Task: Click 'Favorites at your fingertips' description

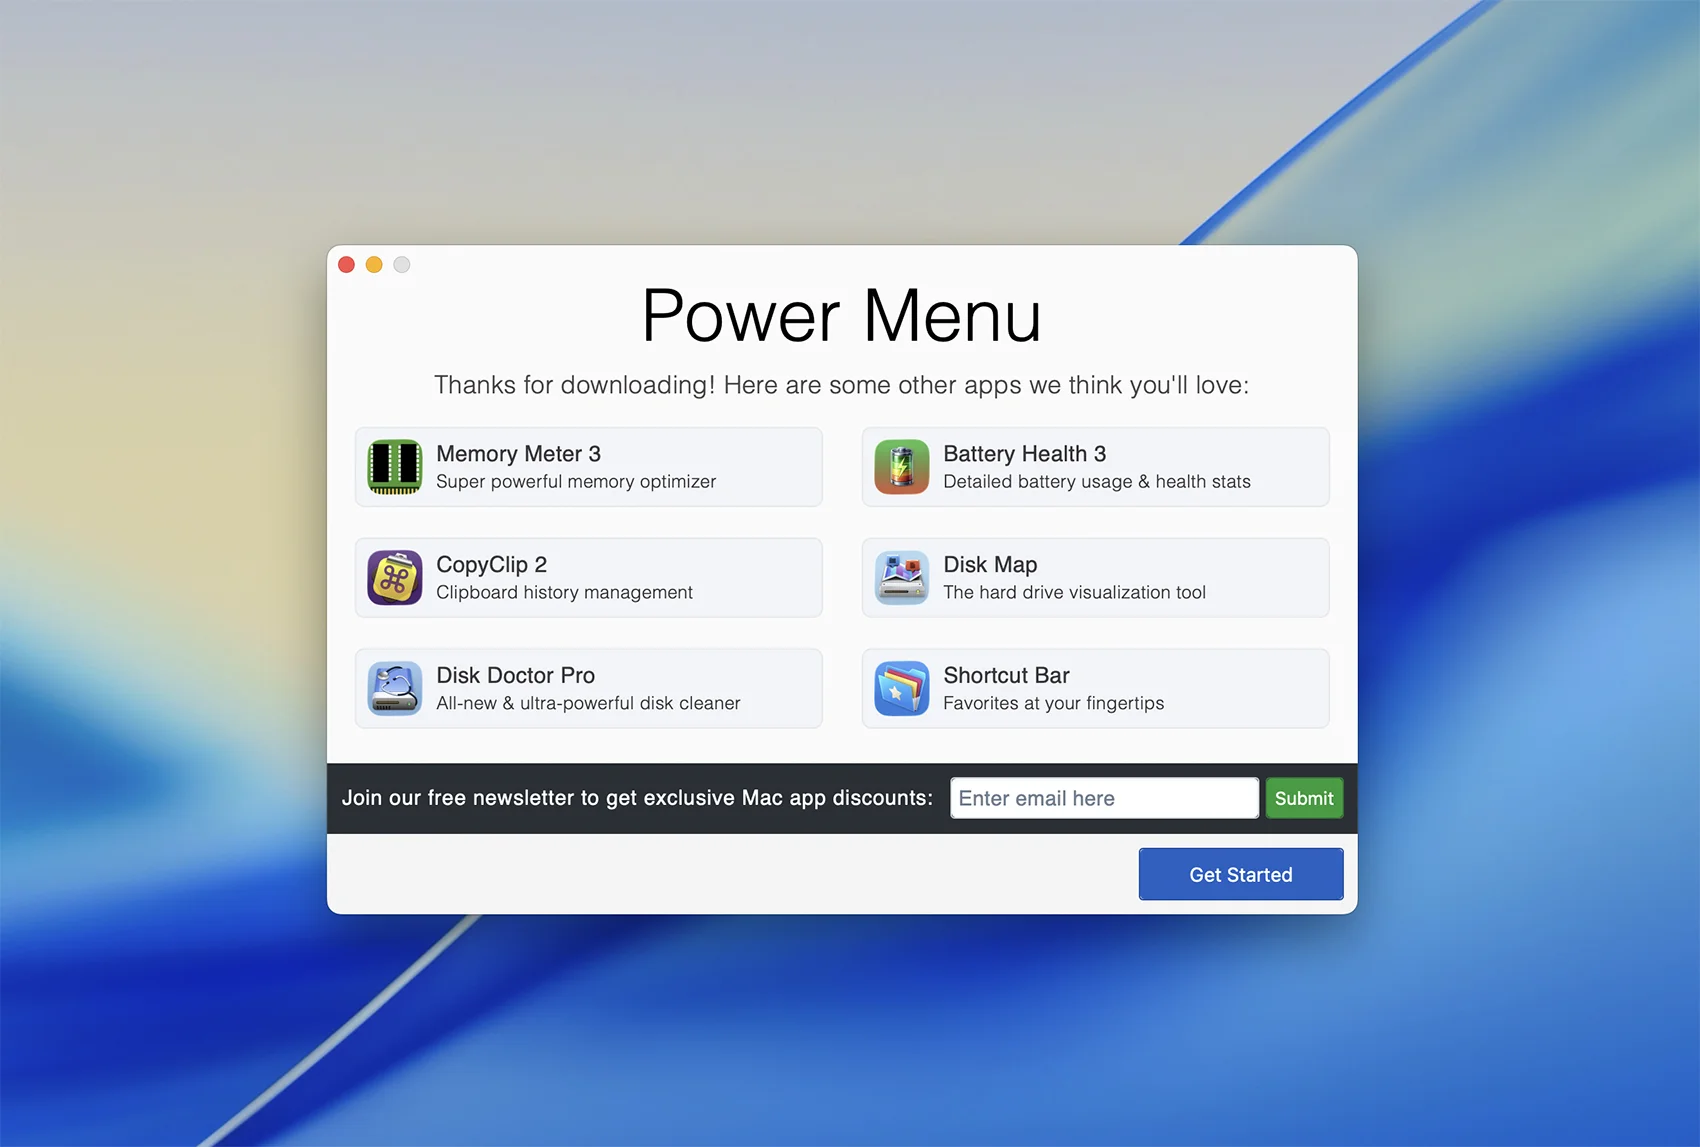Action: coord(1053,704)
